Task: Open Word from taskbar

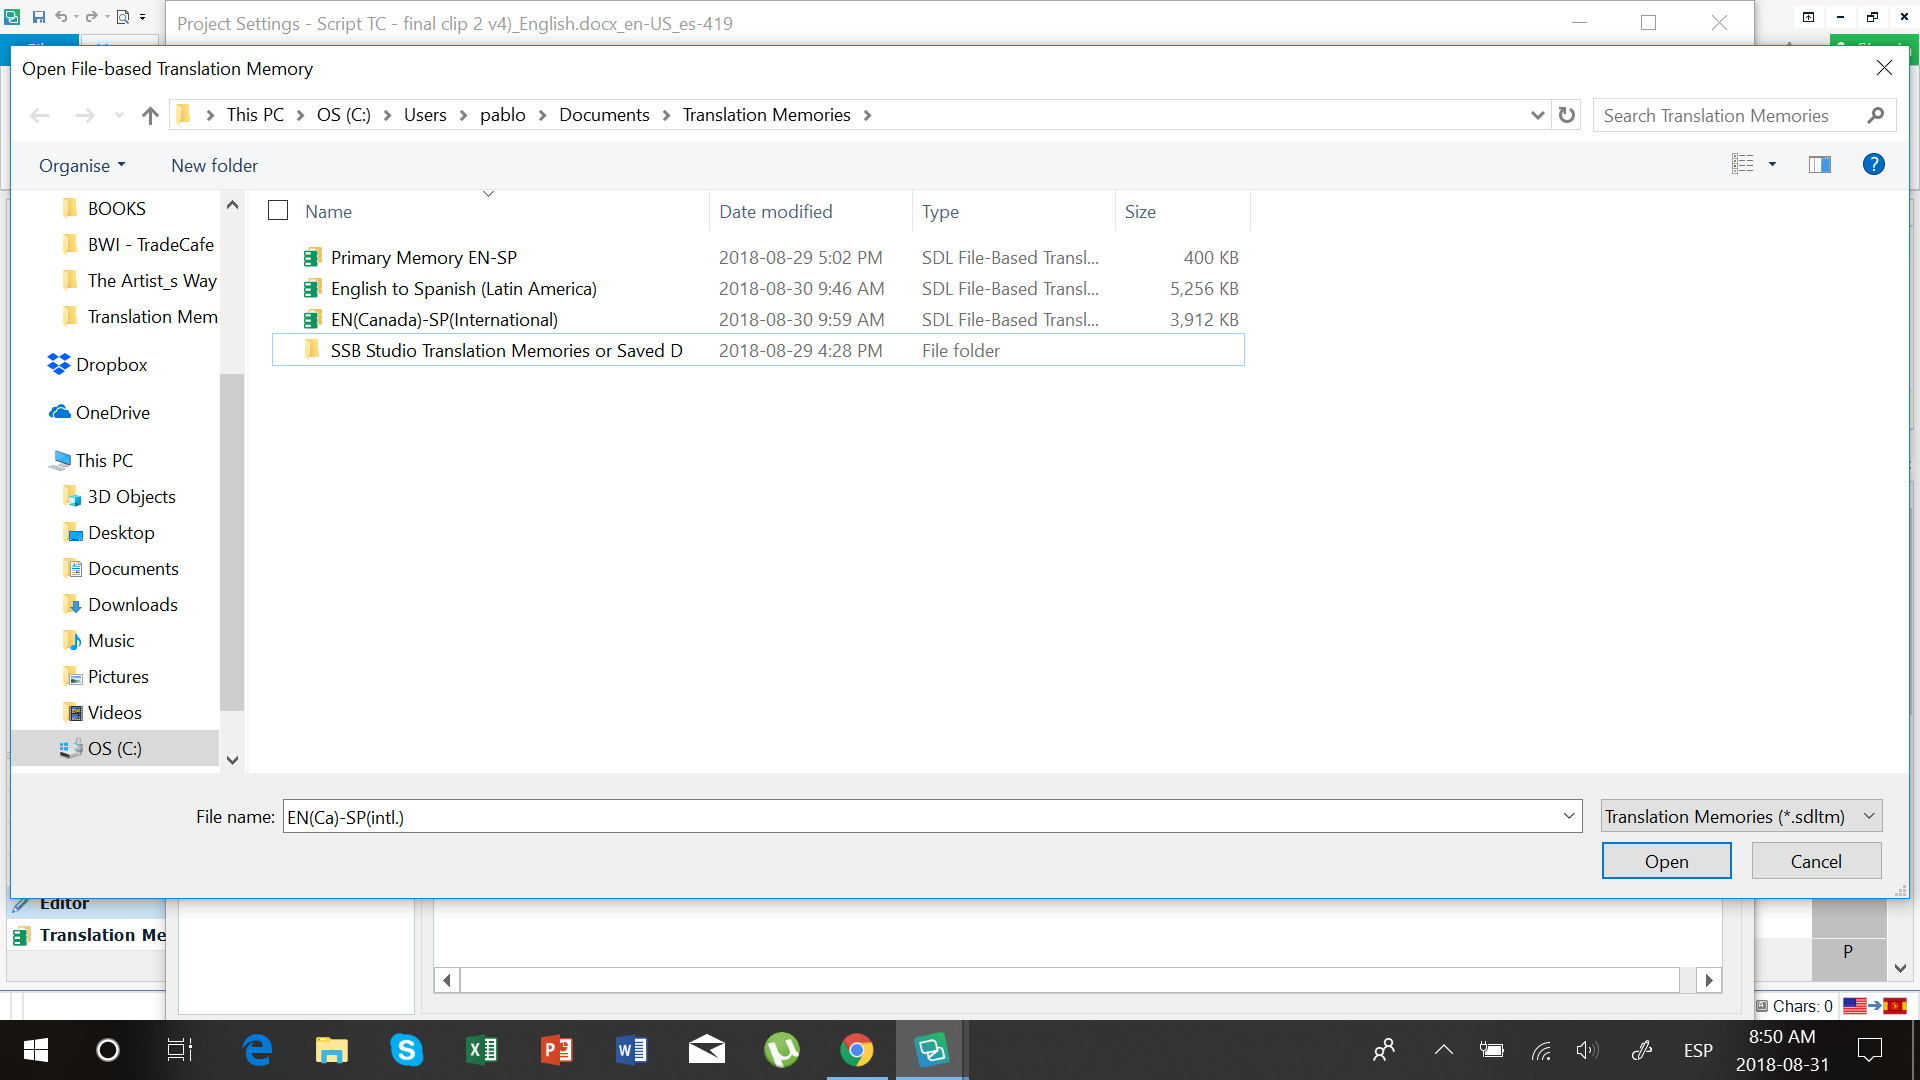Action: pos(631,1050)
